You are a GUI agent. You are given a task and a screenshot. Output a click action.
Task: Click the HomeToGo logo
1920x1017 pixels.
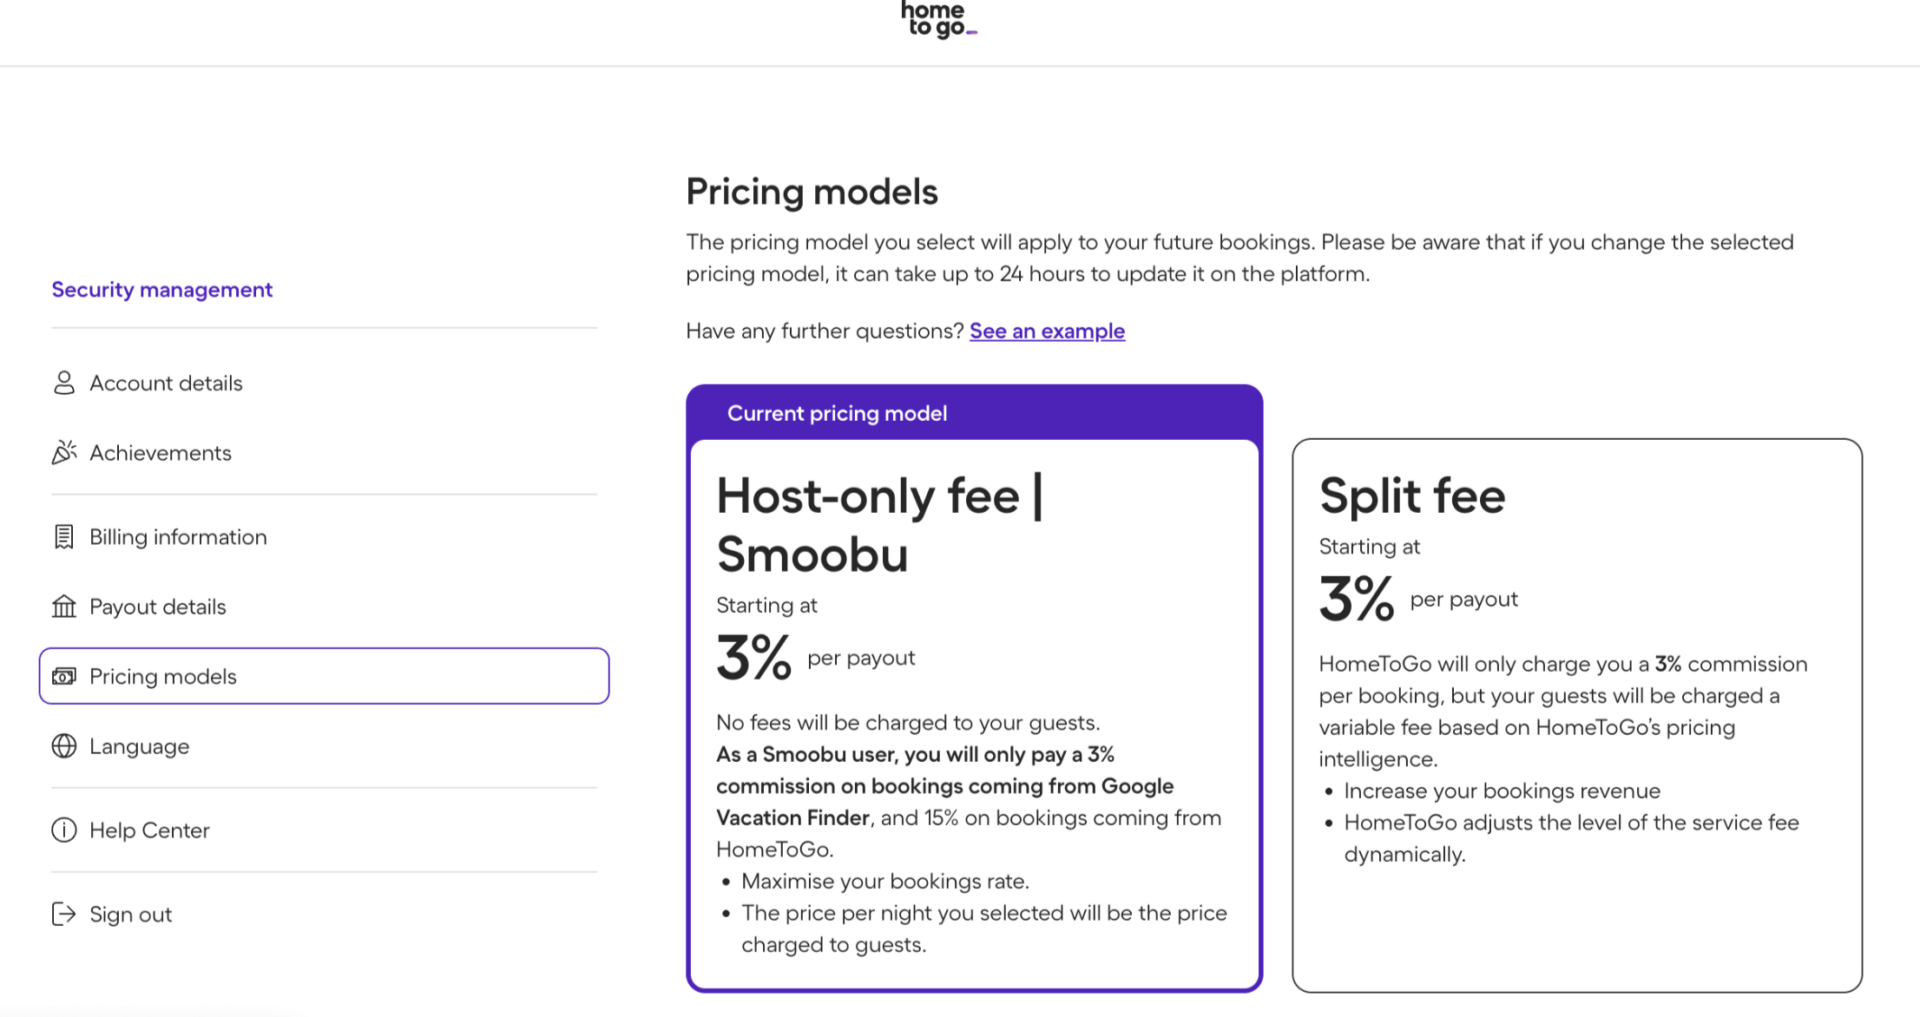(938, 20)
